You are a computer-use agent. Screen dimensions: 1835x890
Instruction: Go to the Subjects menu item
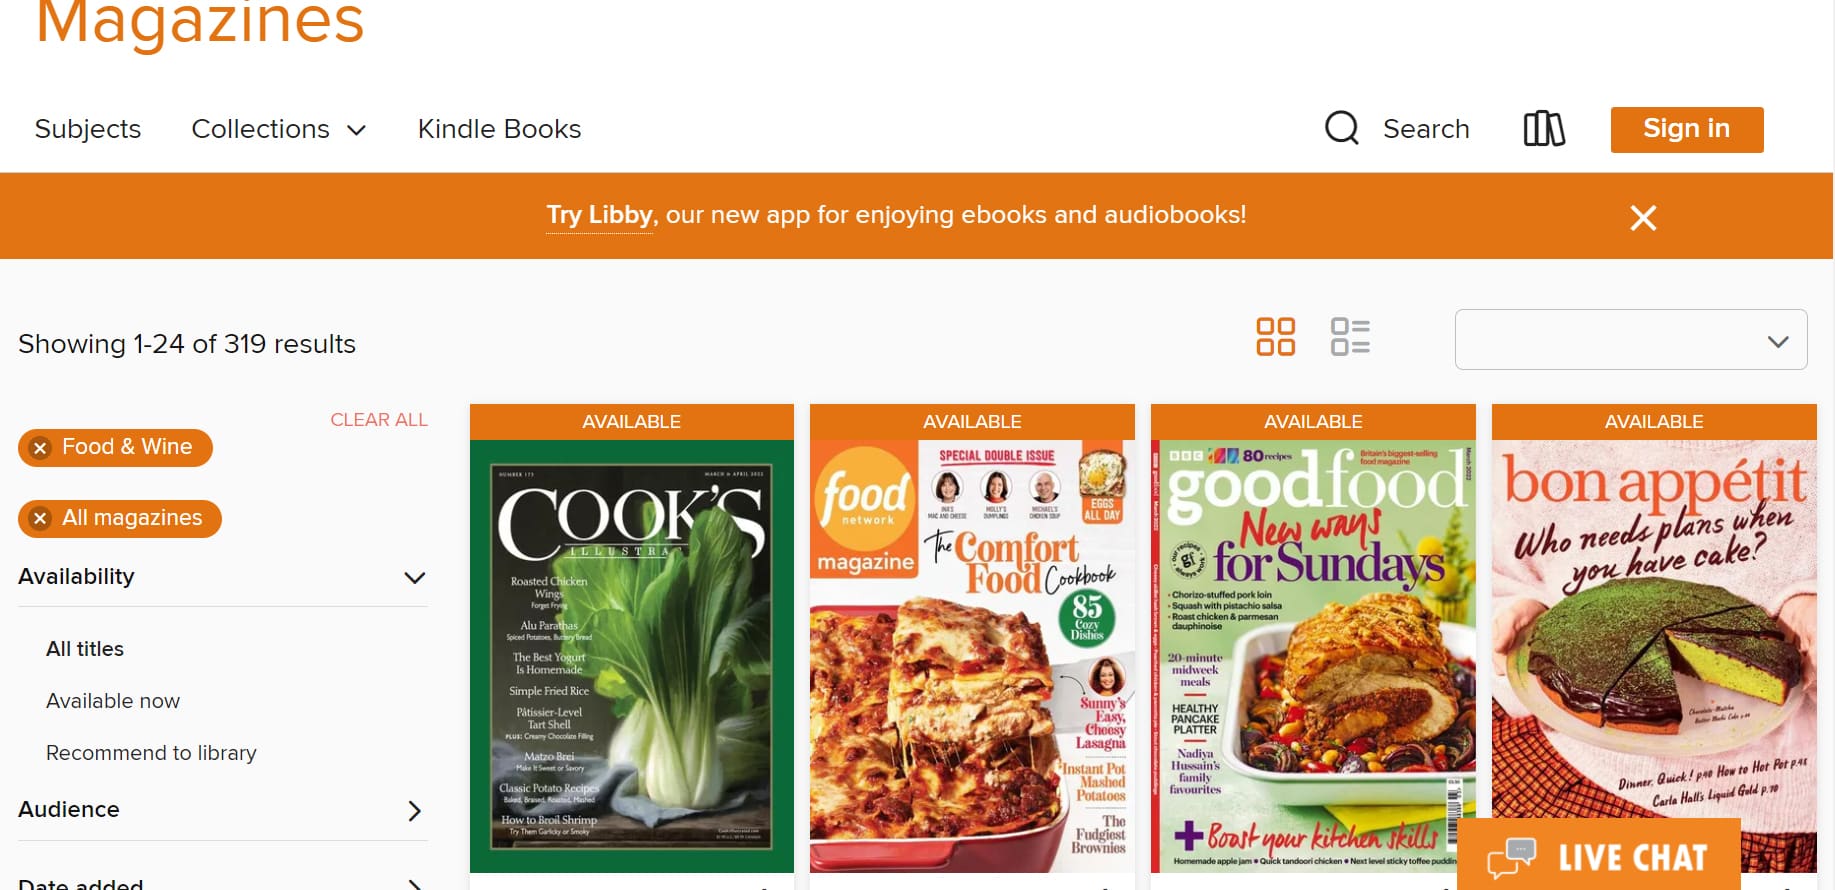pos(88,129)
